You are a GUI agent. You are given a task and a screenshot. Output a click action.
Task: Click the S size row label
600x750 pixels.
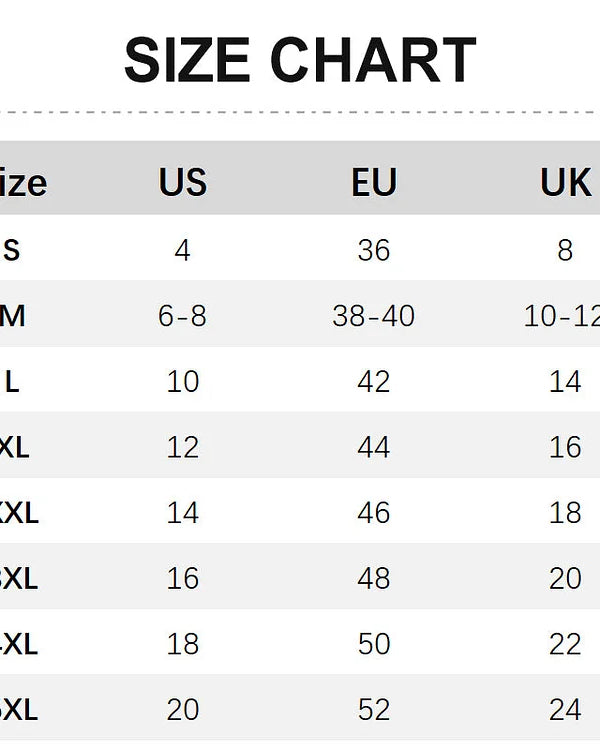coord(11,250)
